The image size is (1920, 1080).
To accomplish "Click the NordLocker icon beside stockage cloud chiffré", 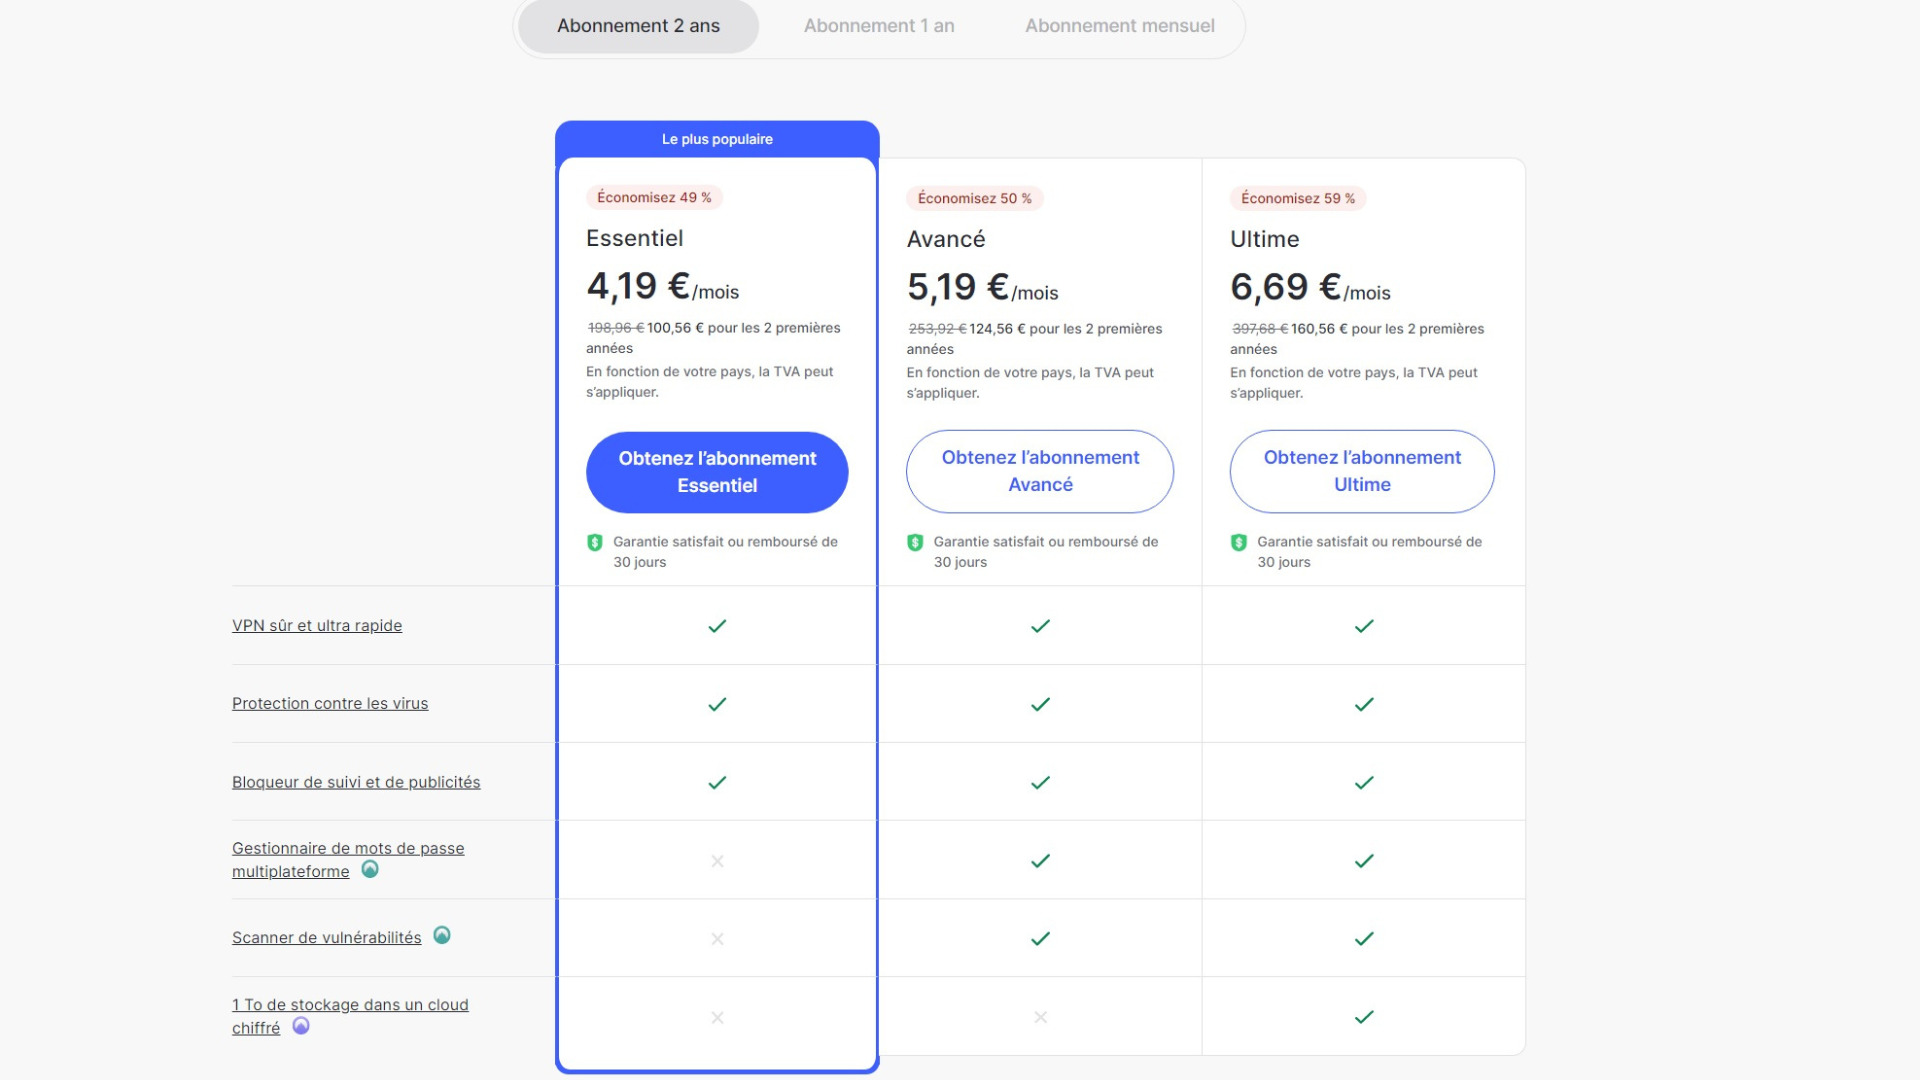I will pyautogui.click(x=301, y=1026).
